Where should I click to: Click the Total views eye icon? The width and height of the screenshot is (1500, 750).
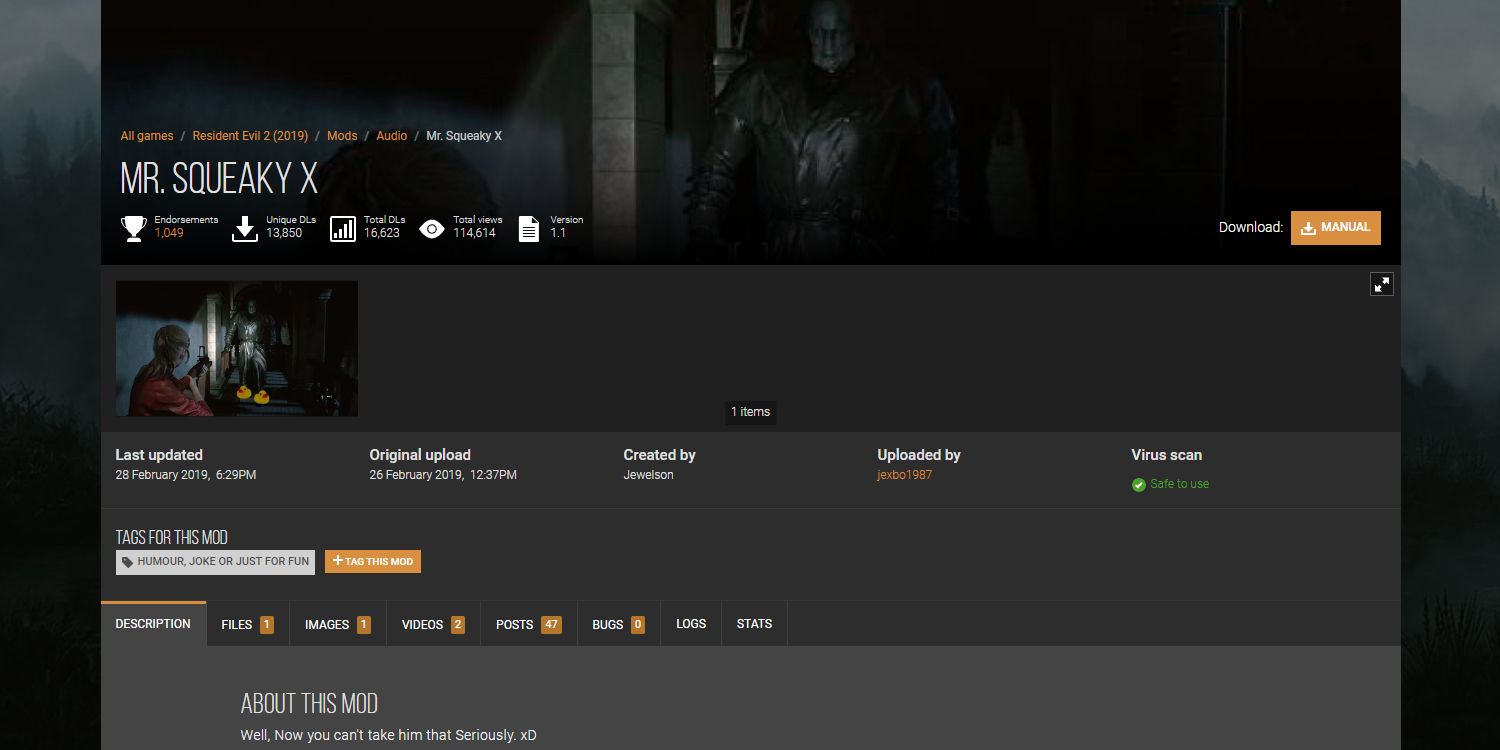click(431, 229)
